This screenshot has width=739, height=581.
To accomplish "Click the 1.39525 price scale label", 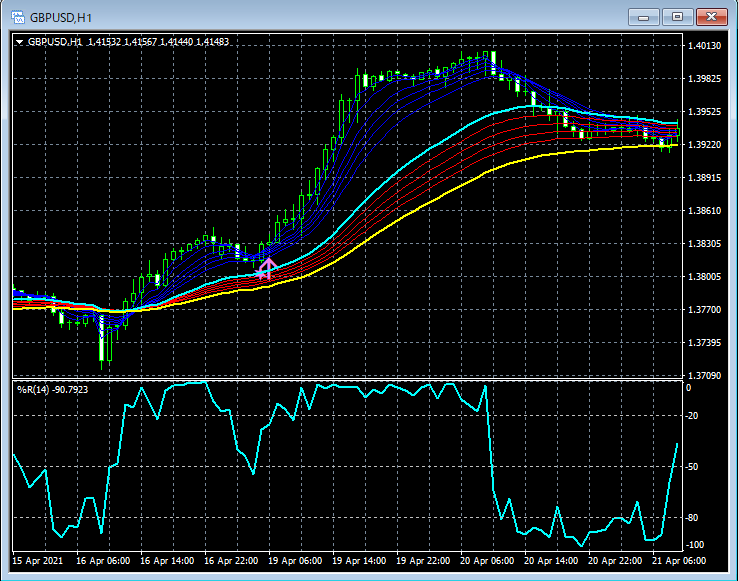I will click(x=704, y=112).
